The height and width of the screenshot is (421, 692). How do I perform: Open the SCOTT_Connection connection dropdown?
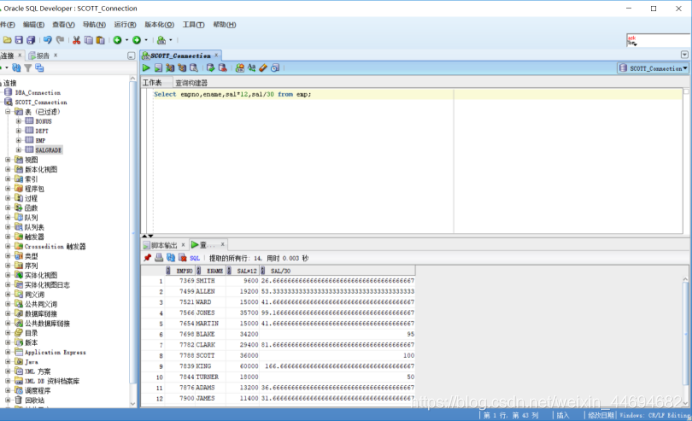coord(653,68)
